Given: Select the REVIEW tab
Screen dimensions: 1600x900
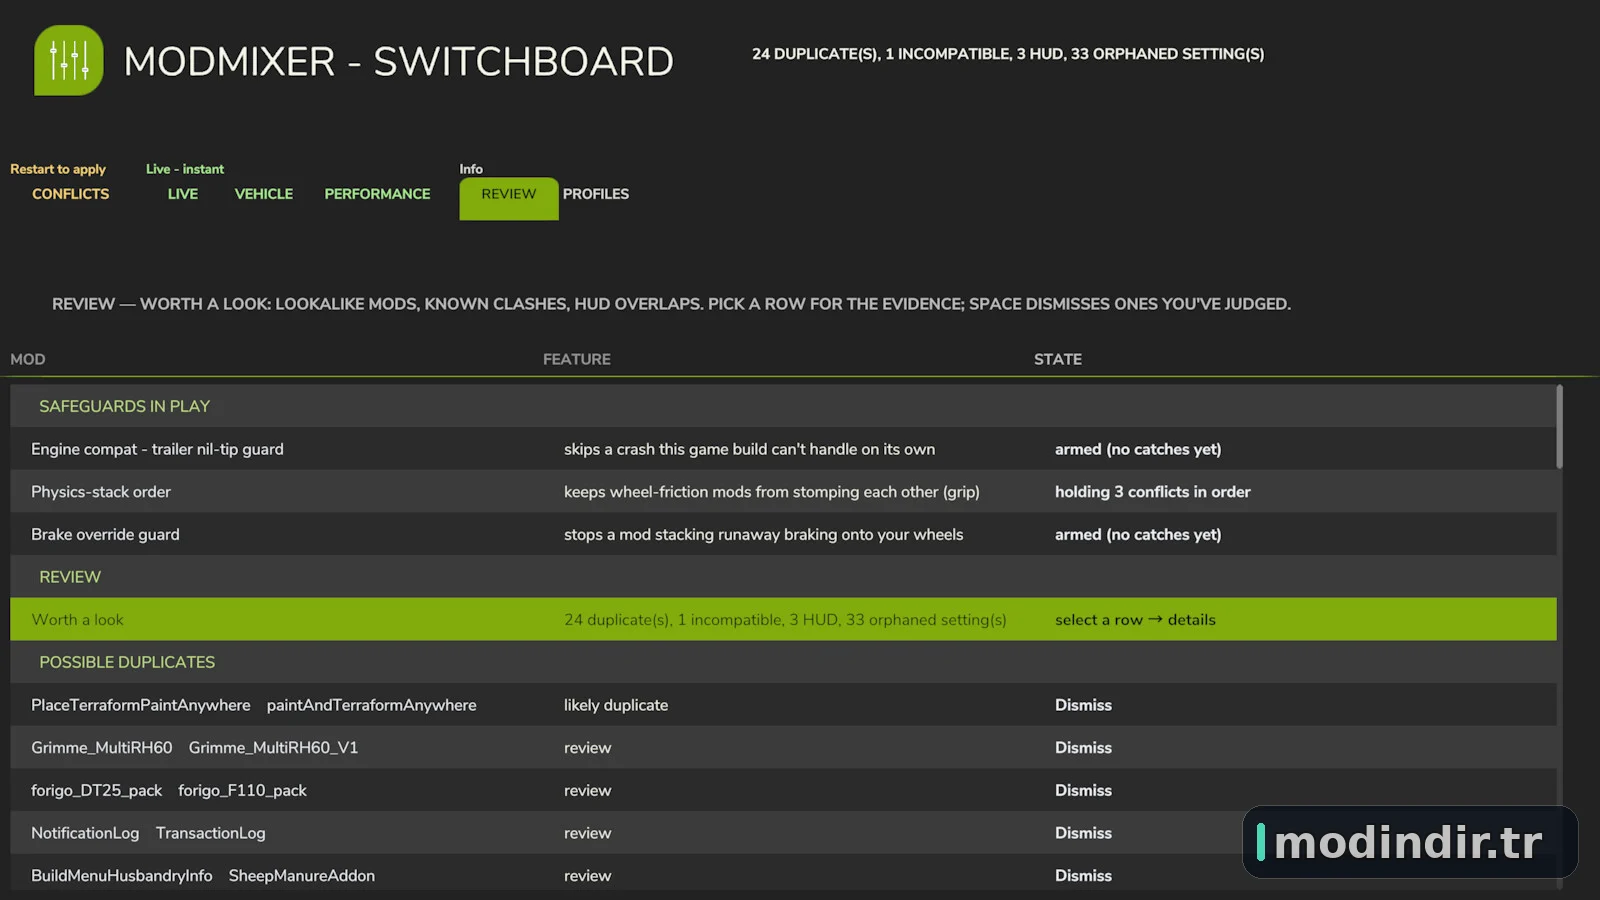Looking at the screenshot, I should click(x=509, y=198).
